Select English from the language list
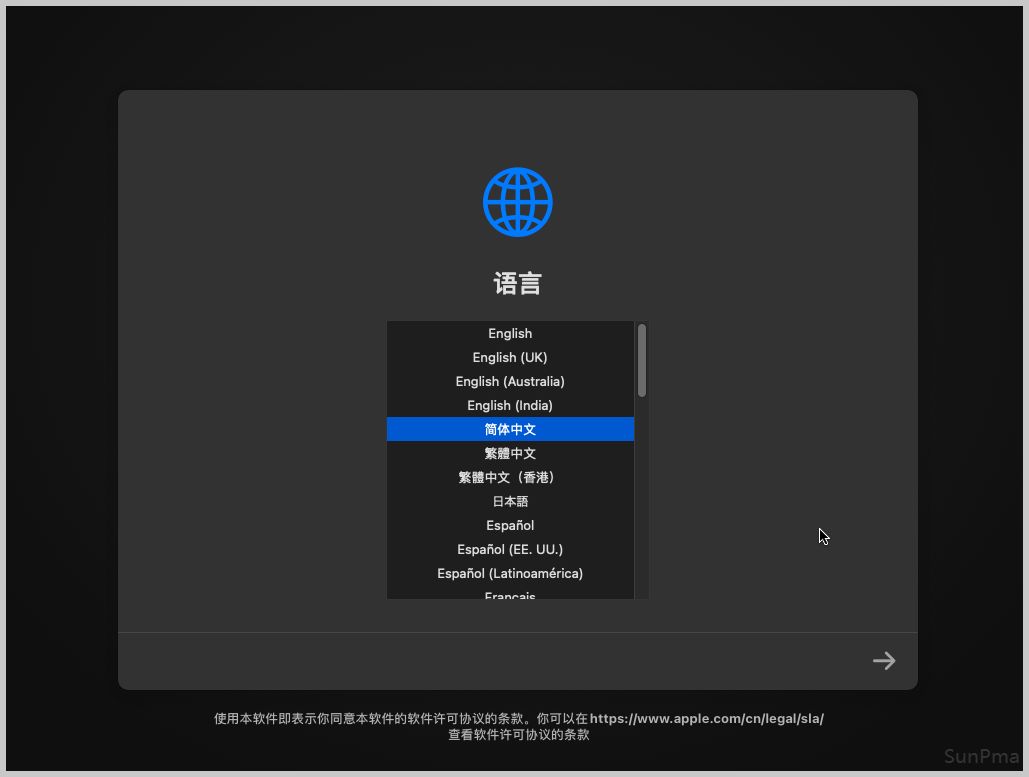Viewport: 1029px width, 777px height. [510, 334]
